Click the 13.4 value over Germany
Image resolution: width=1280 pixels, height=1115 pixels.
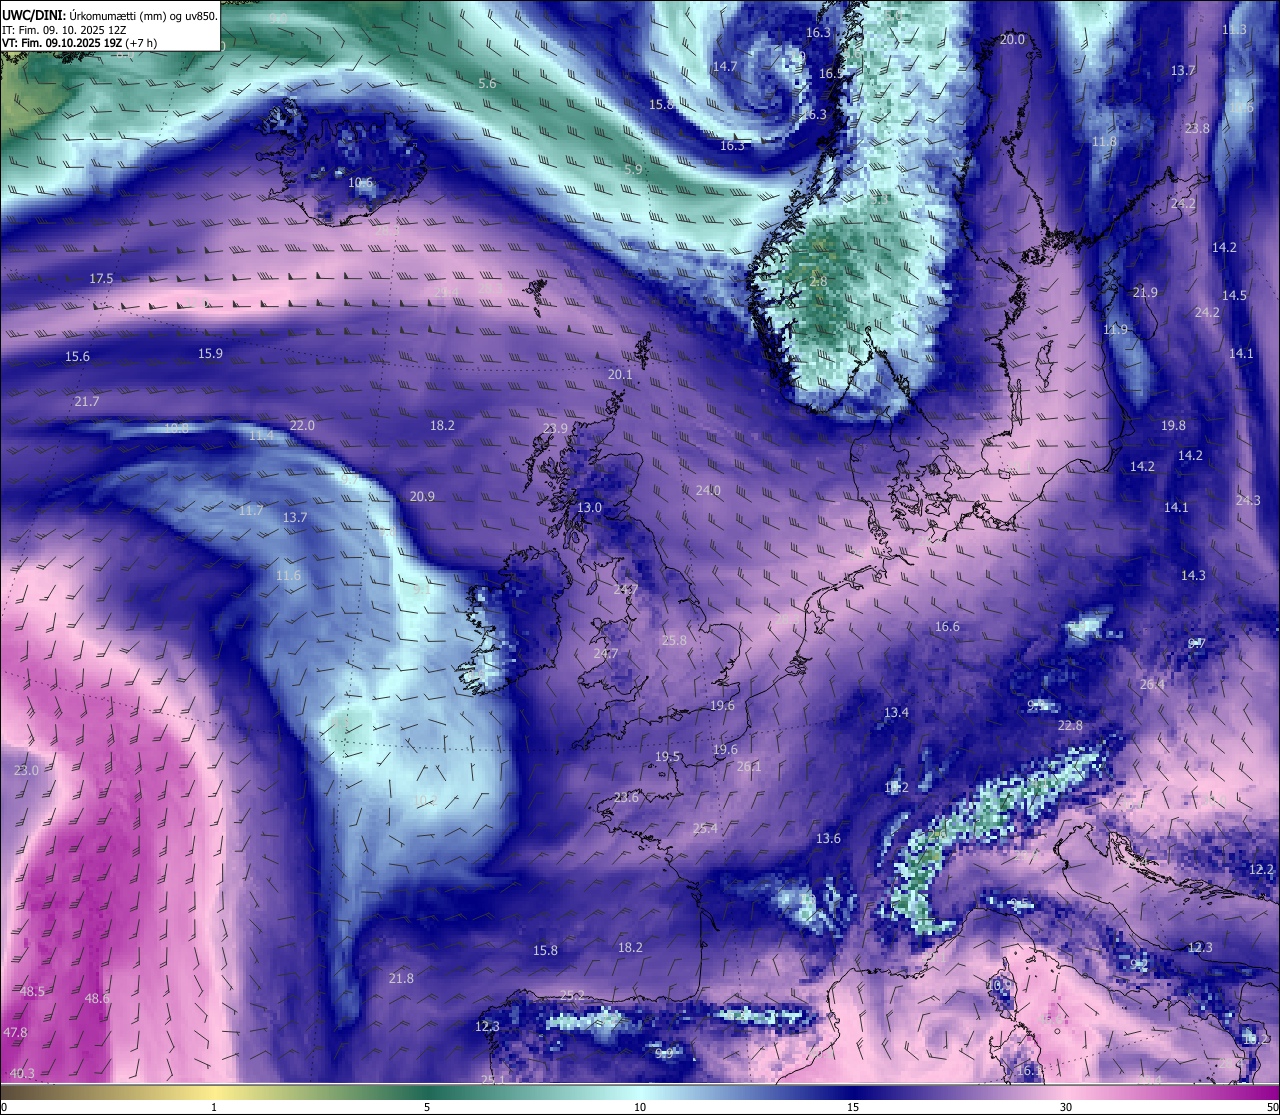pos(896,713)
